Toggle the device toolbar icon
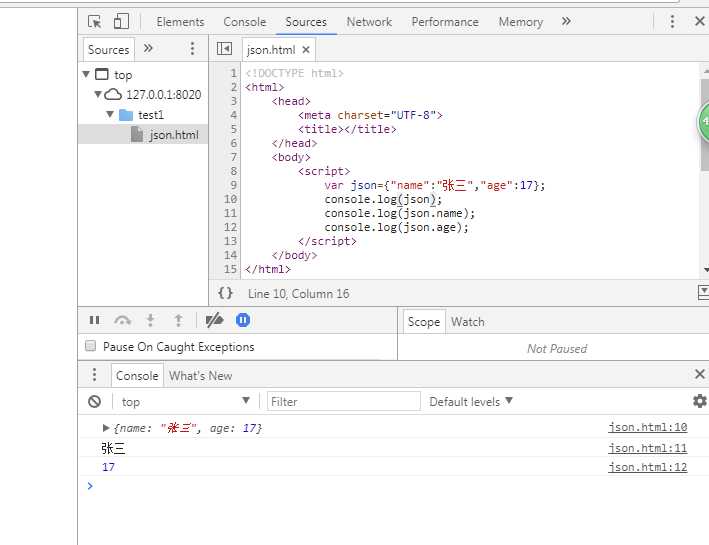 click(x=121, y=21)
